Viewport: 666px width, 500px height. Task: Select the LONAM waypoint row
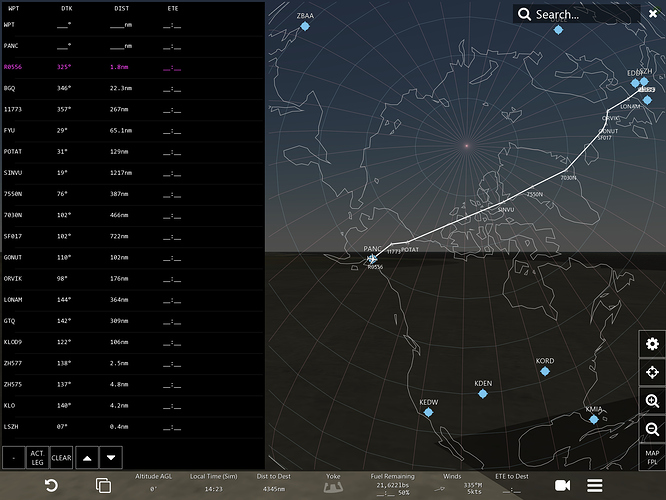coord(133,300)
